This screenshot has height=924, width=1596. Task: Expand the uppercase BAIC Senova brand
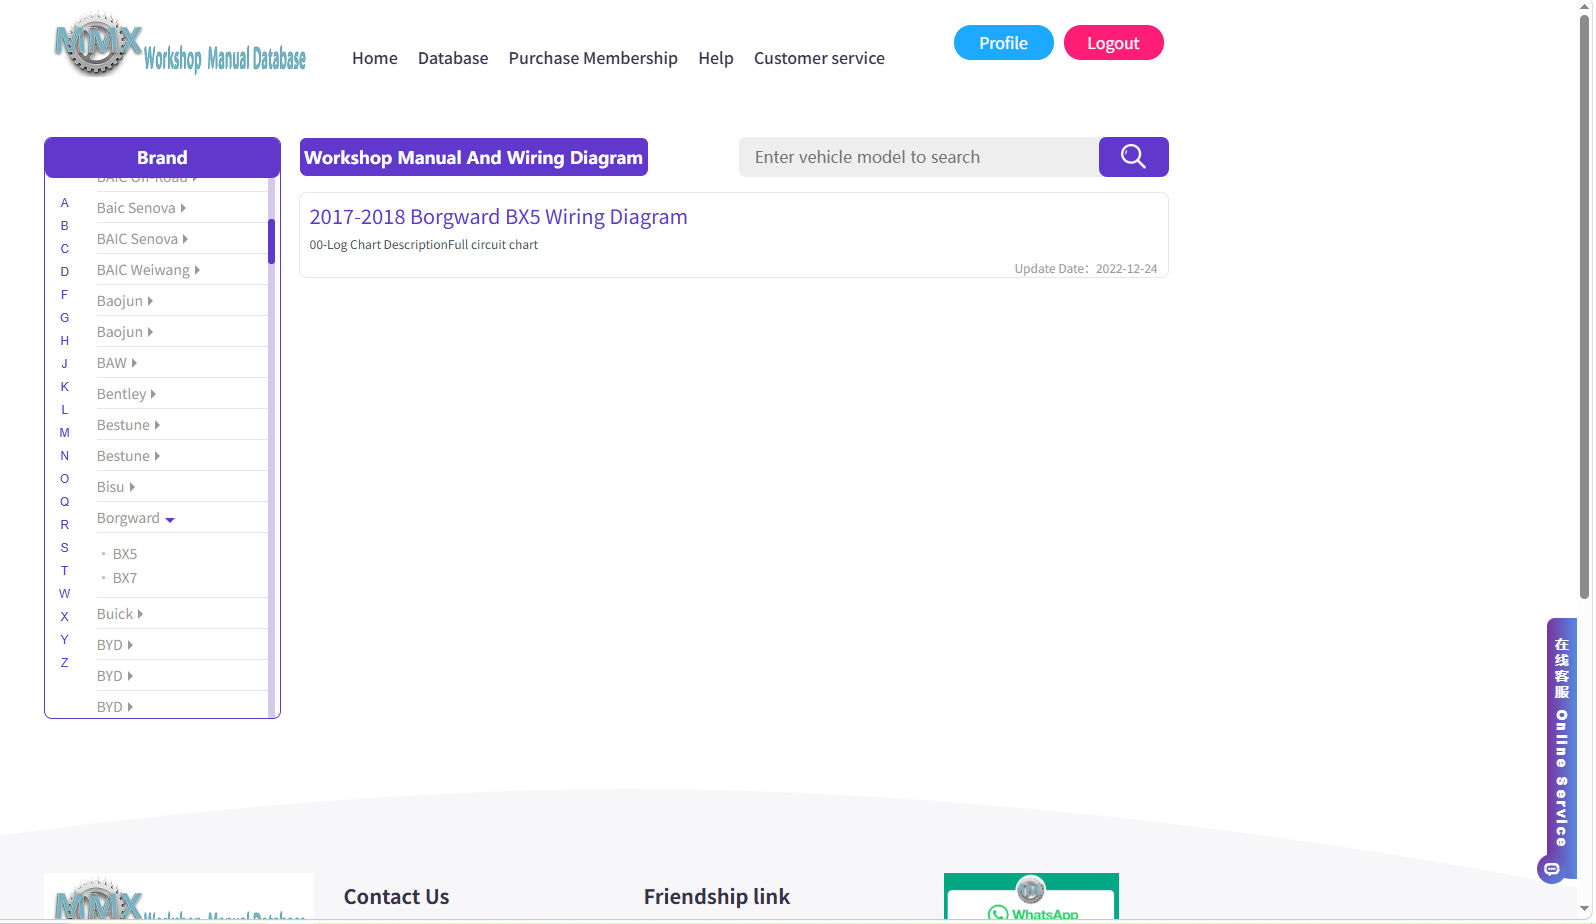click(x=142, y=239)
